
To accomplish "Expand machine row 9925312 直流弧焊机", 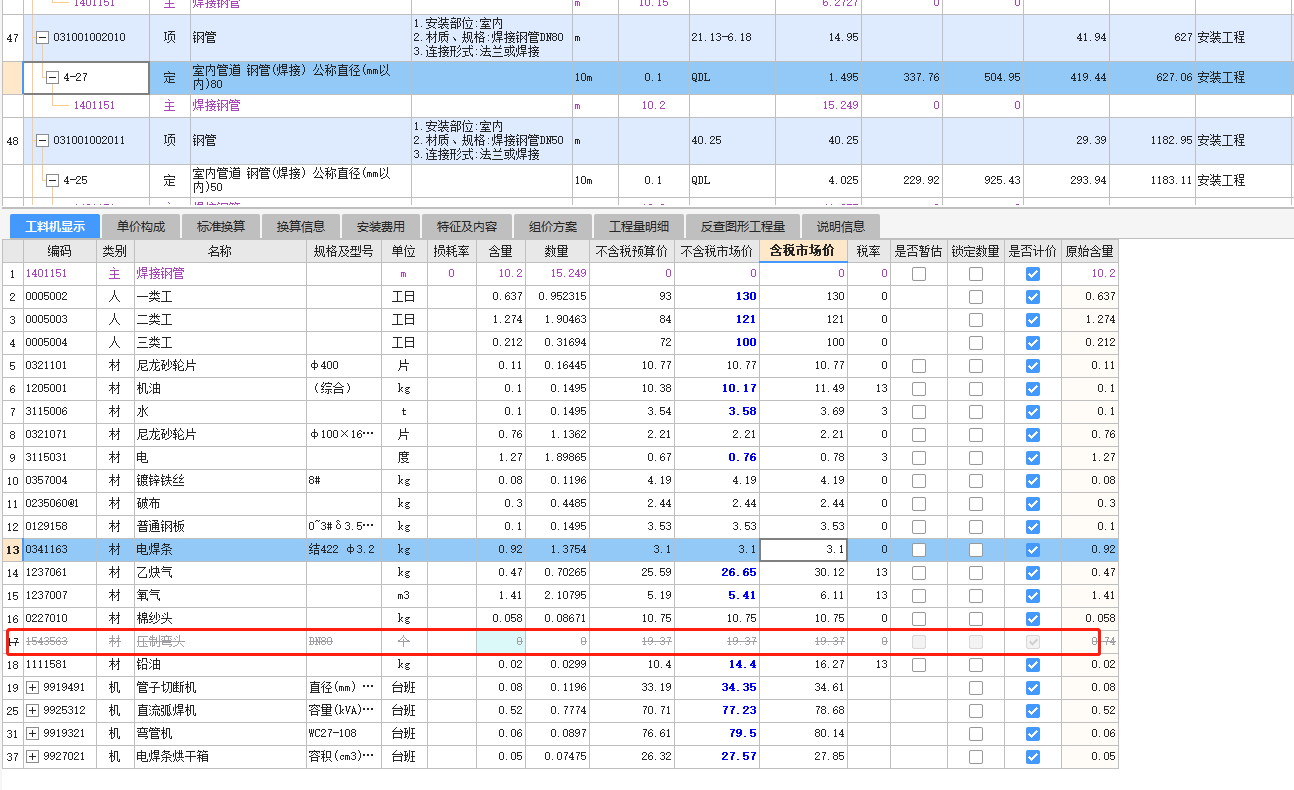I will [32, 710].
